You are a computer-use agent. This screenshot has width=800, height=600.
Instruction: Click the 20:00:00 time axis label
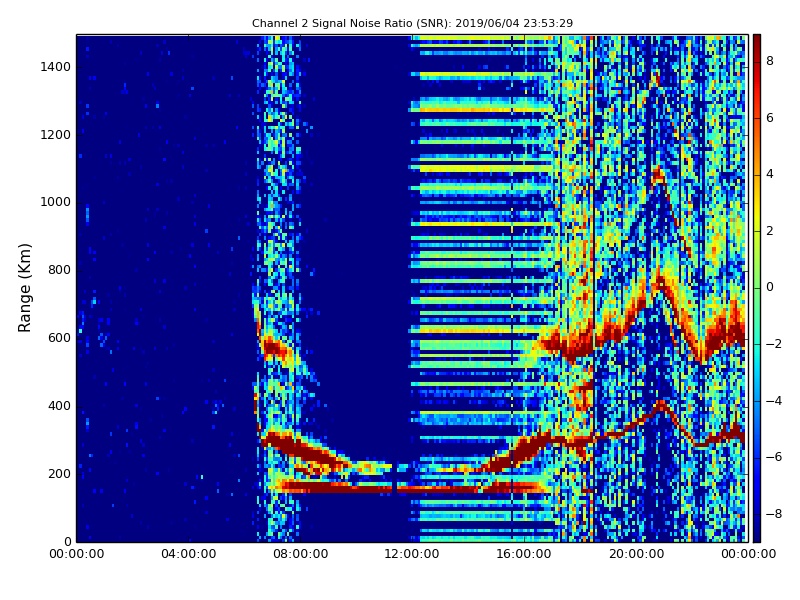point(636,554)
